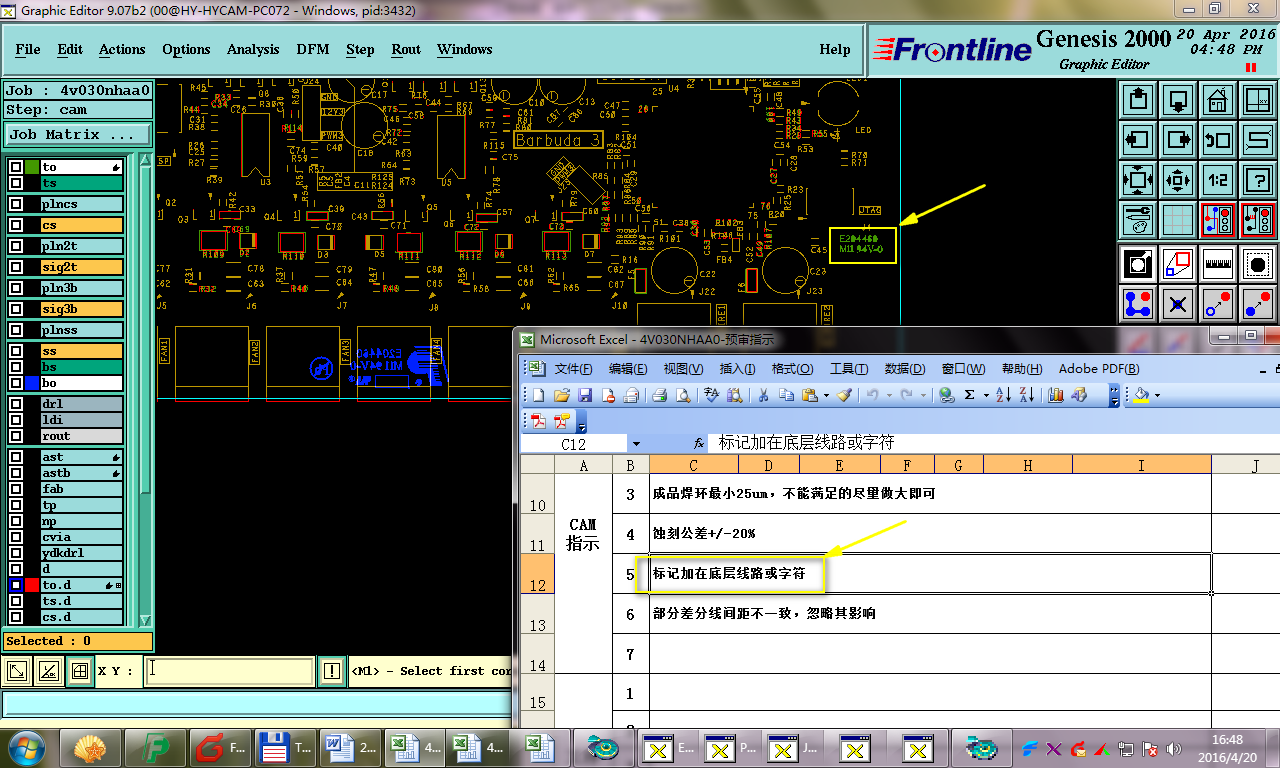Click the ruler measurement tool icon
The image size is (1280, 768).
[x=1217, y=264]
